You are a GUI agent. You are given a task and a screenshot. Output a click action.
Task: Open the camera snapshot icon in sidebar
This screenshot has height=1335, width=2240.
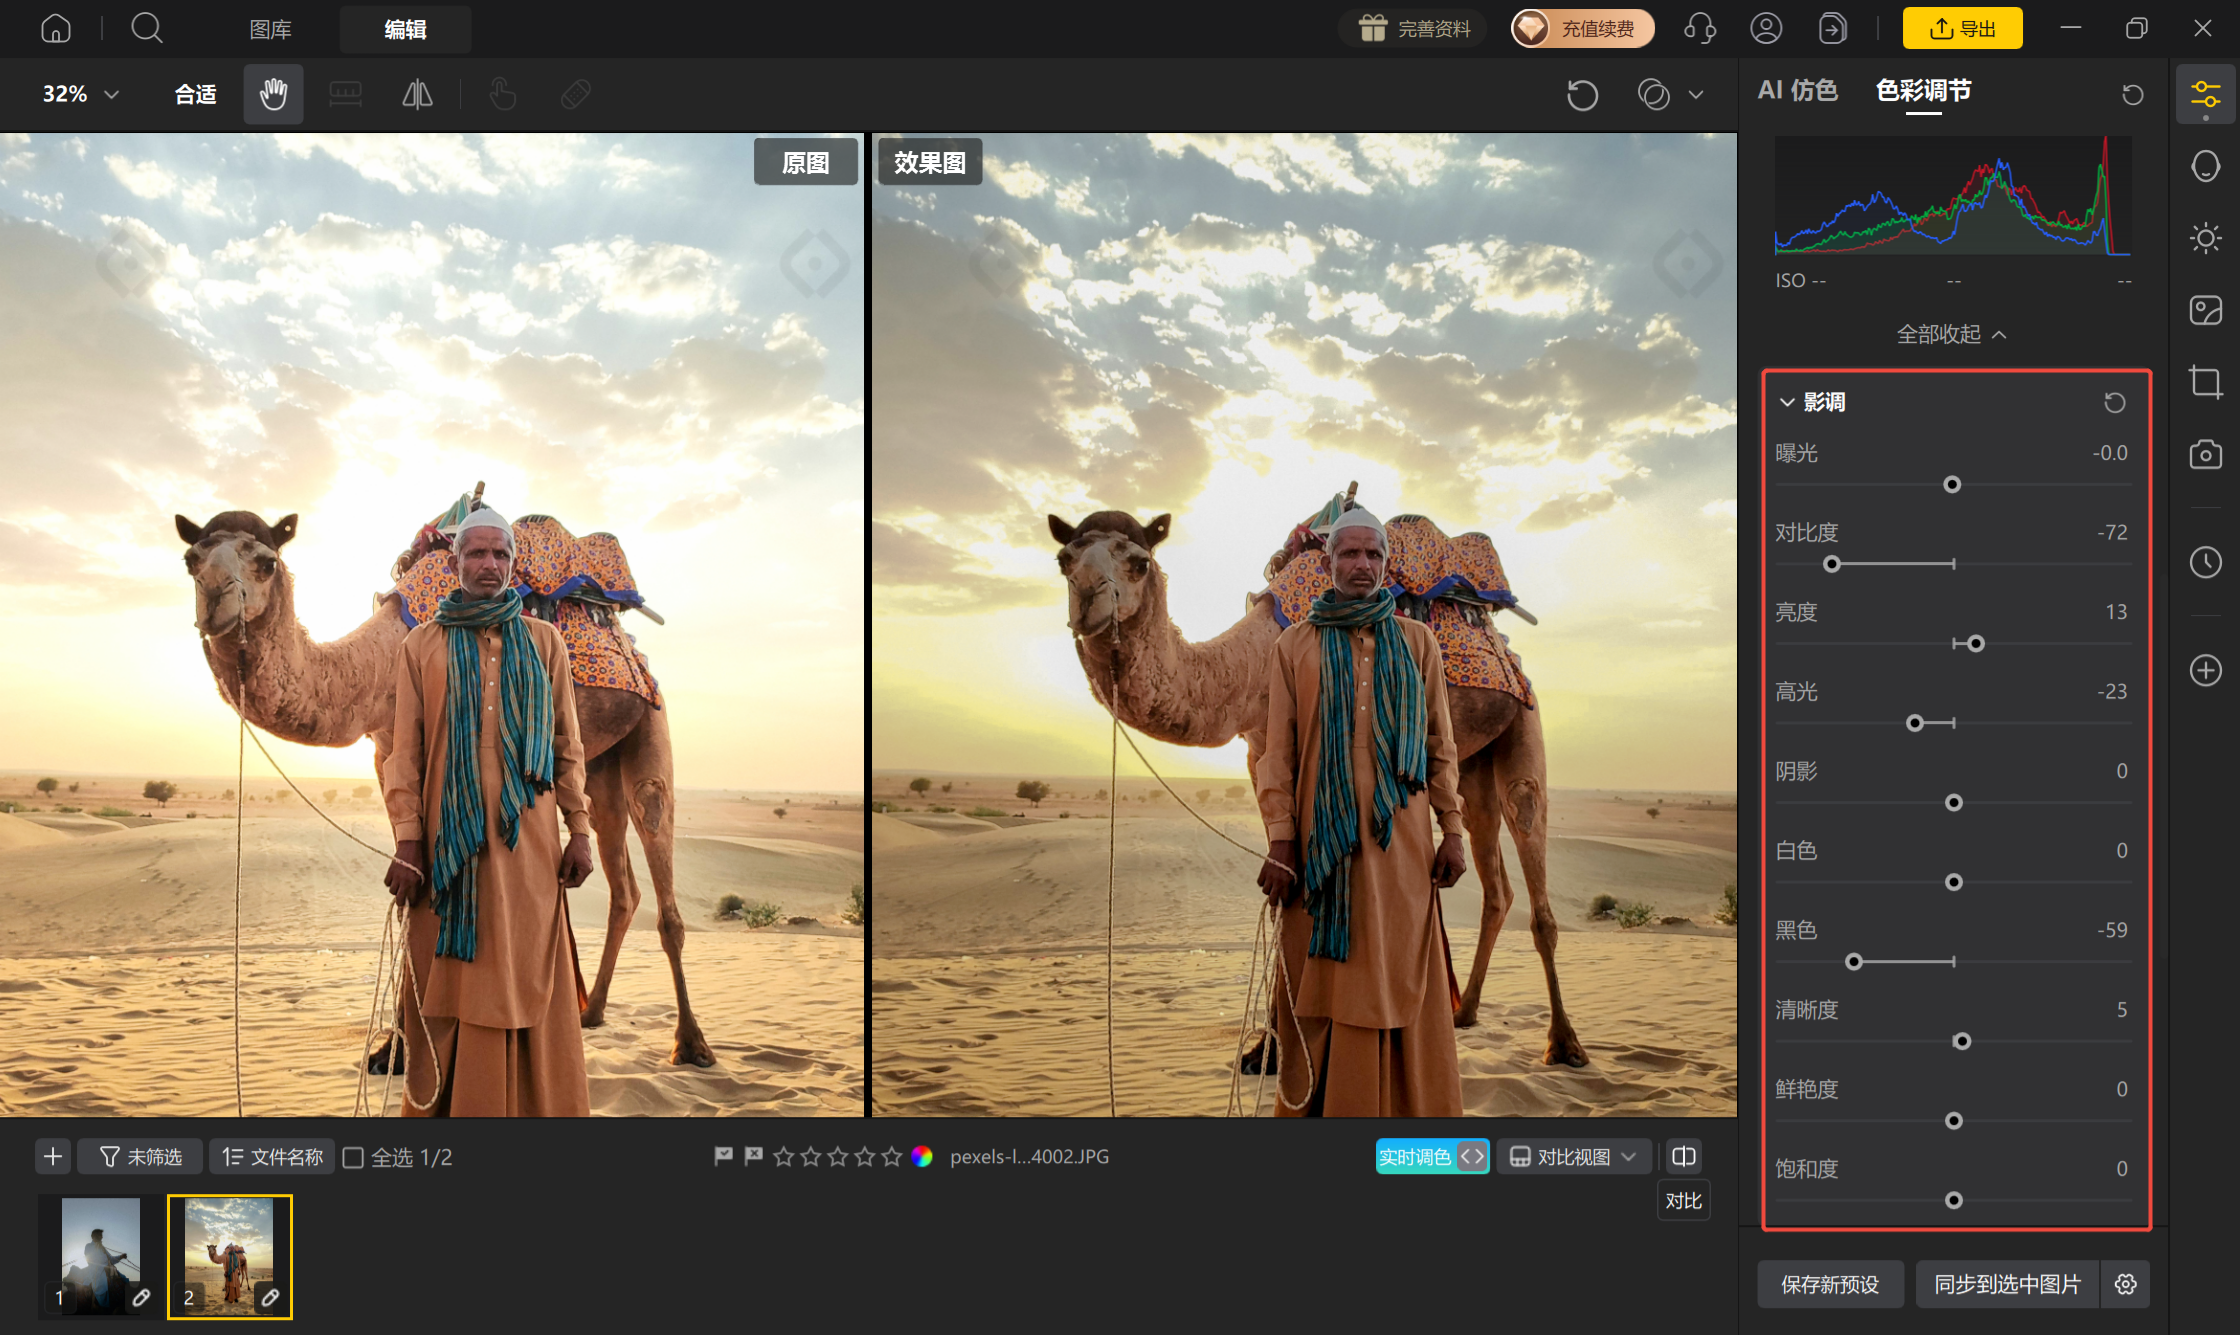coord(2205,454)
